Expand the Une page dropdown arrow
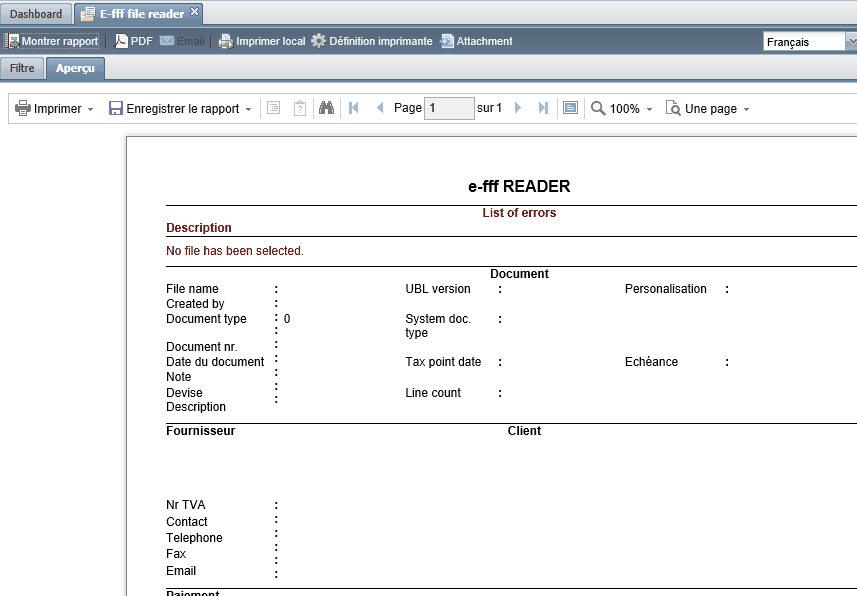 (747, 109)
